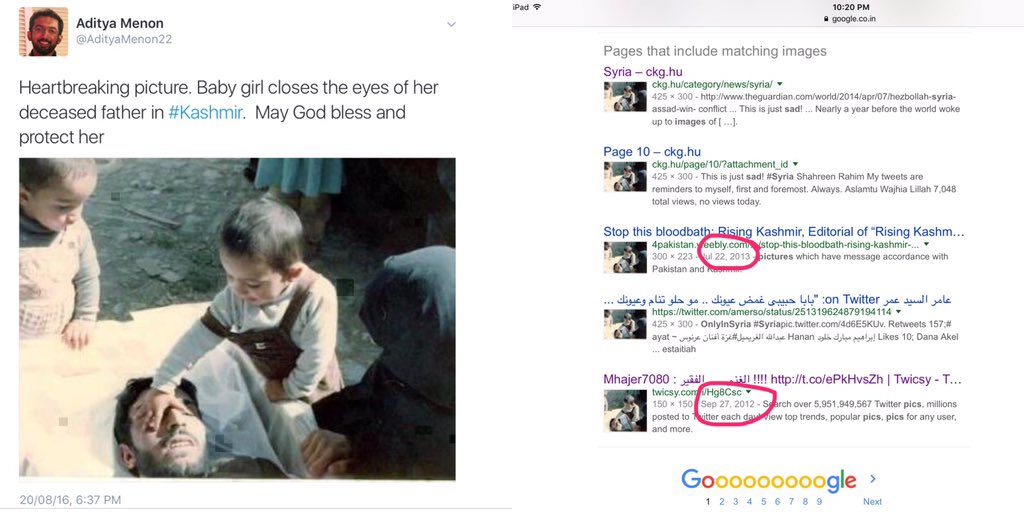Open the tweet's attached photo
This screenshot has width=1024, height=512.
[237, 316]
